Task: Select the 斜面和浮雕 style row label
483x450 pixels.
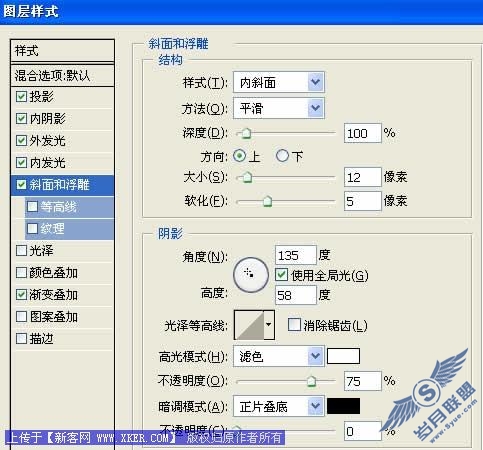Action: (x=59, y=185)
